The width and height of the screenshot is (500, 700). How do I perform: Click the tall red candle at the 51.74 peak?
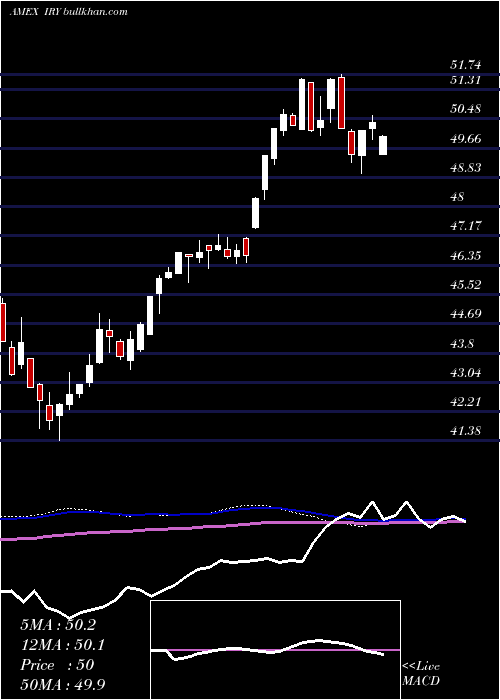[x=342, y=102]
